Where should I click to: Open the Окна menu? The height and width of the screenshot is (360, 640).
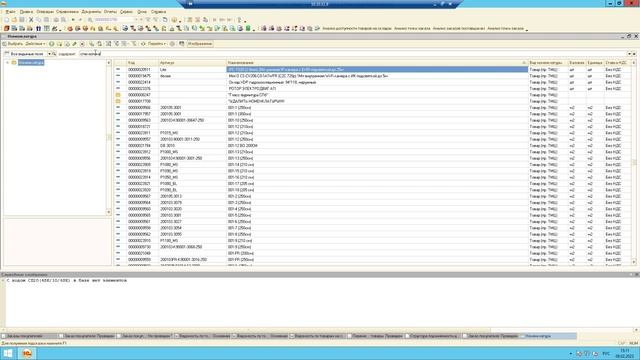[142, 12]
